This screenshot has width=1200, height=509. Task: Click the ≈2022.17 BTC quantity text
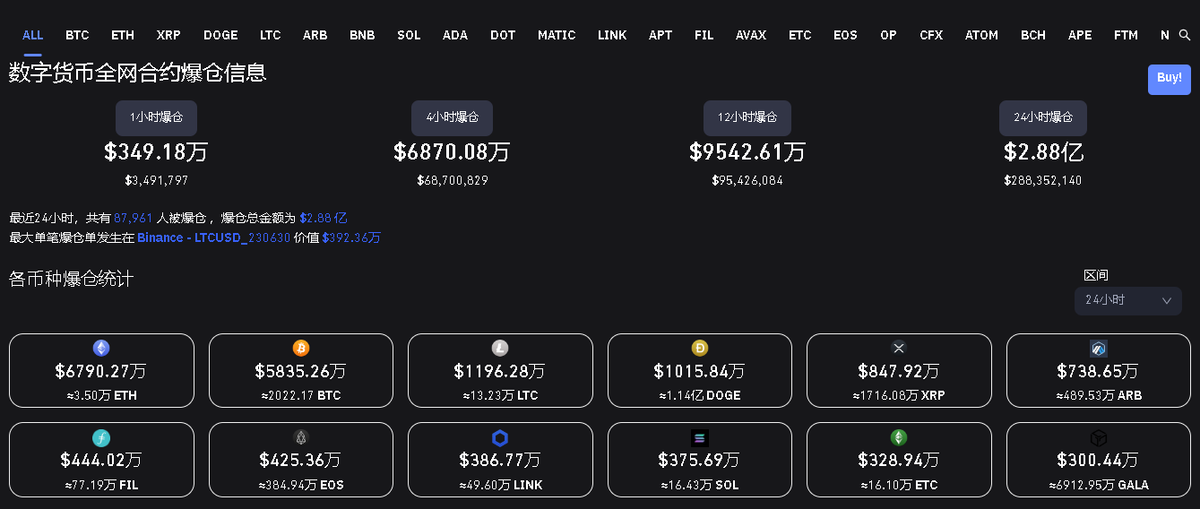click(x=301, y=396)
